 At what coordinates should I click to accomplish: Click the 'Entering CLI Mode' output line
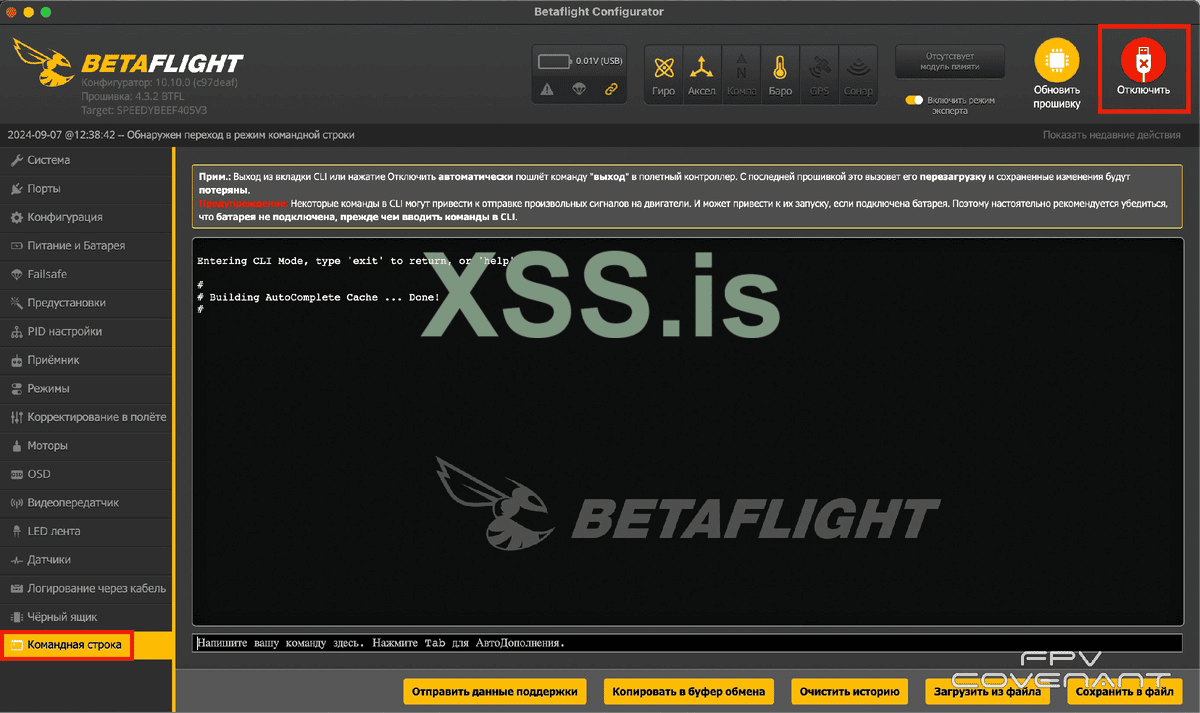tap(356, 261)
